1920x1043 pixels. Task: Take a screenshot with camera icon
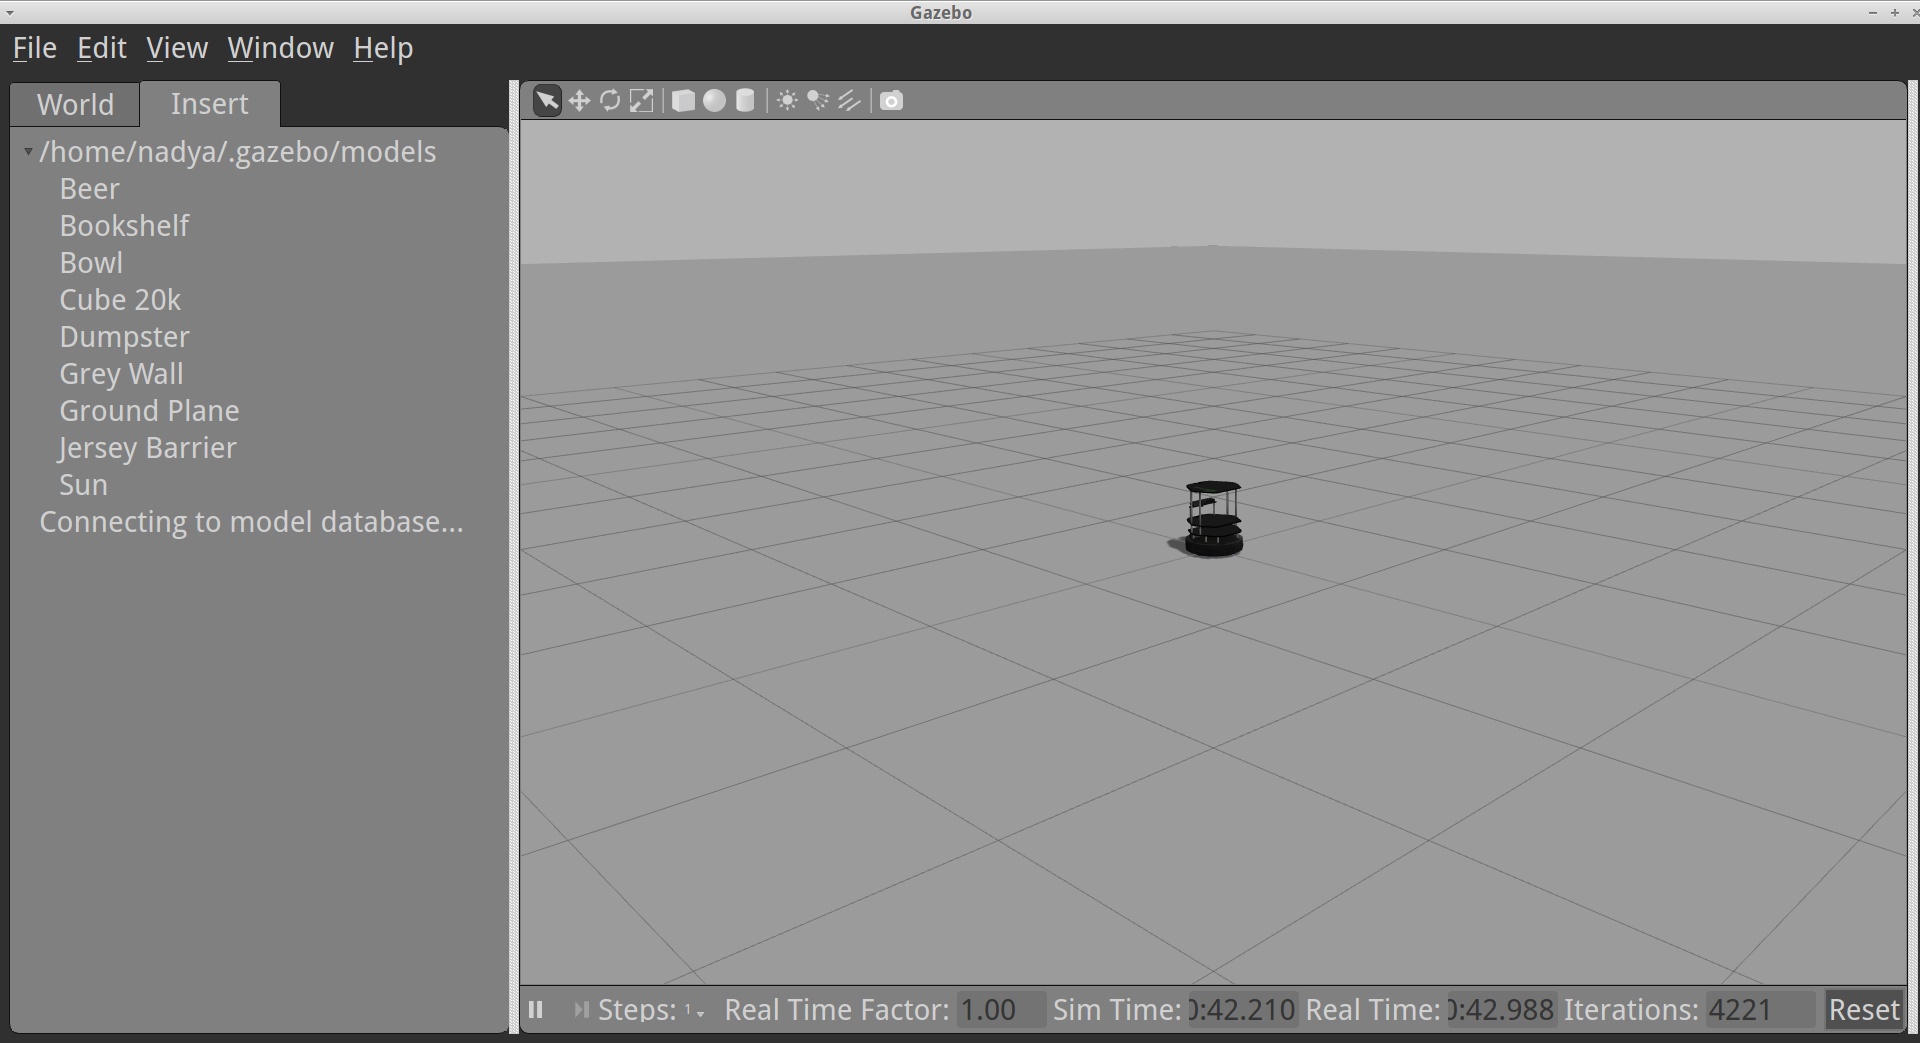pos(891,101)
